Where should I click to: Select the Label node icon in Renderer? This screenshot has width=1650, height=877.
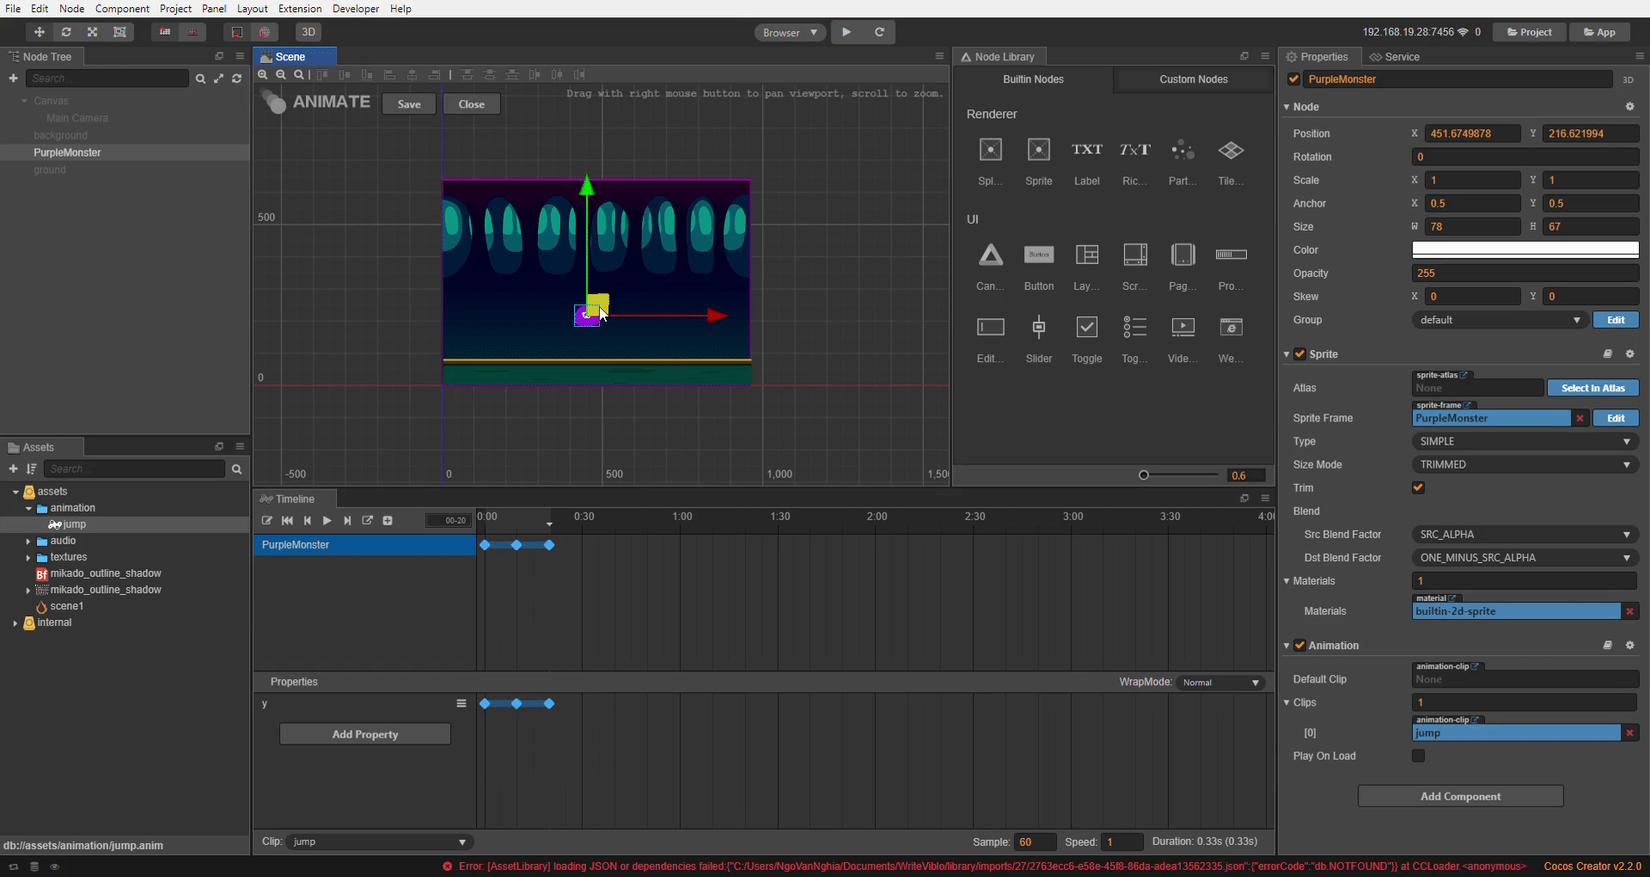point(1086,150)
